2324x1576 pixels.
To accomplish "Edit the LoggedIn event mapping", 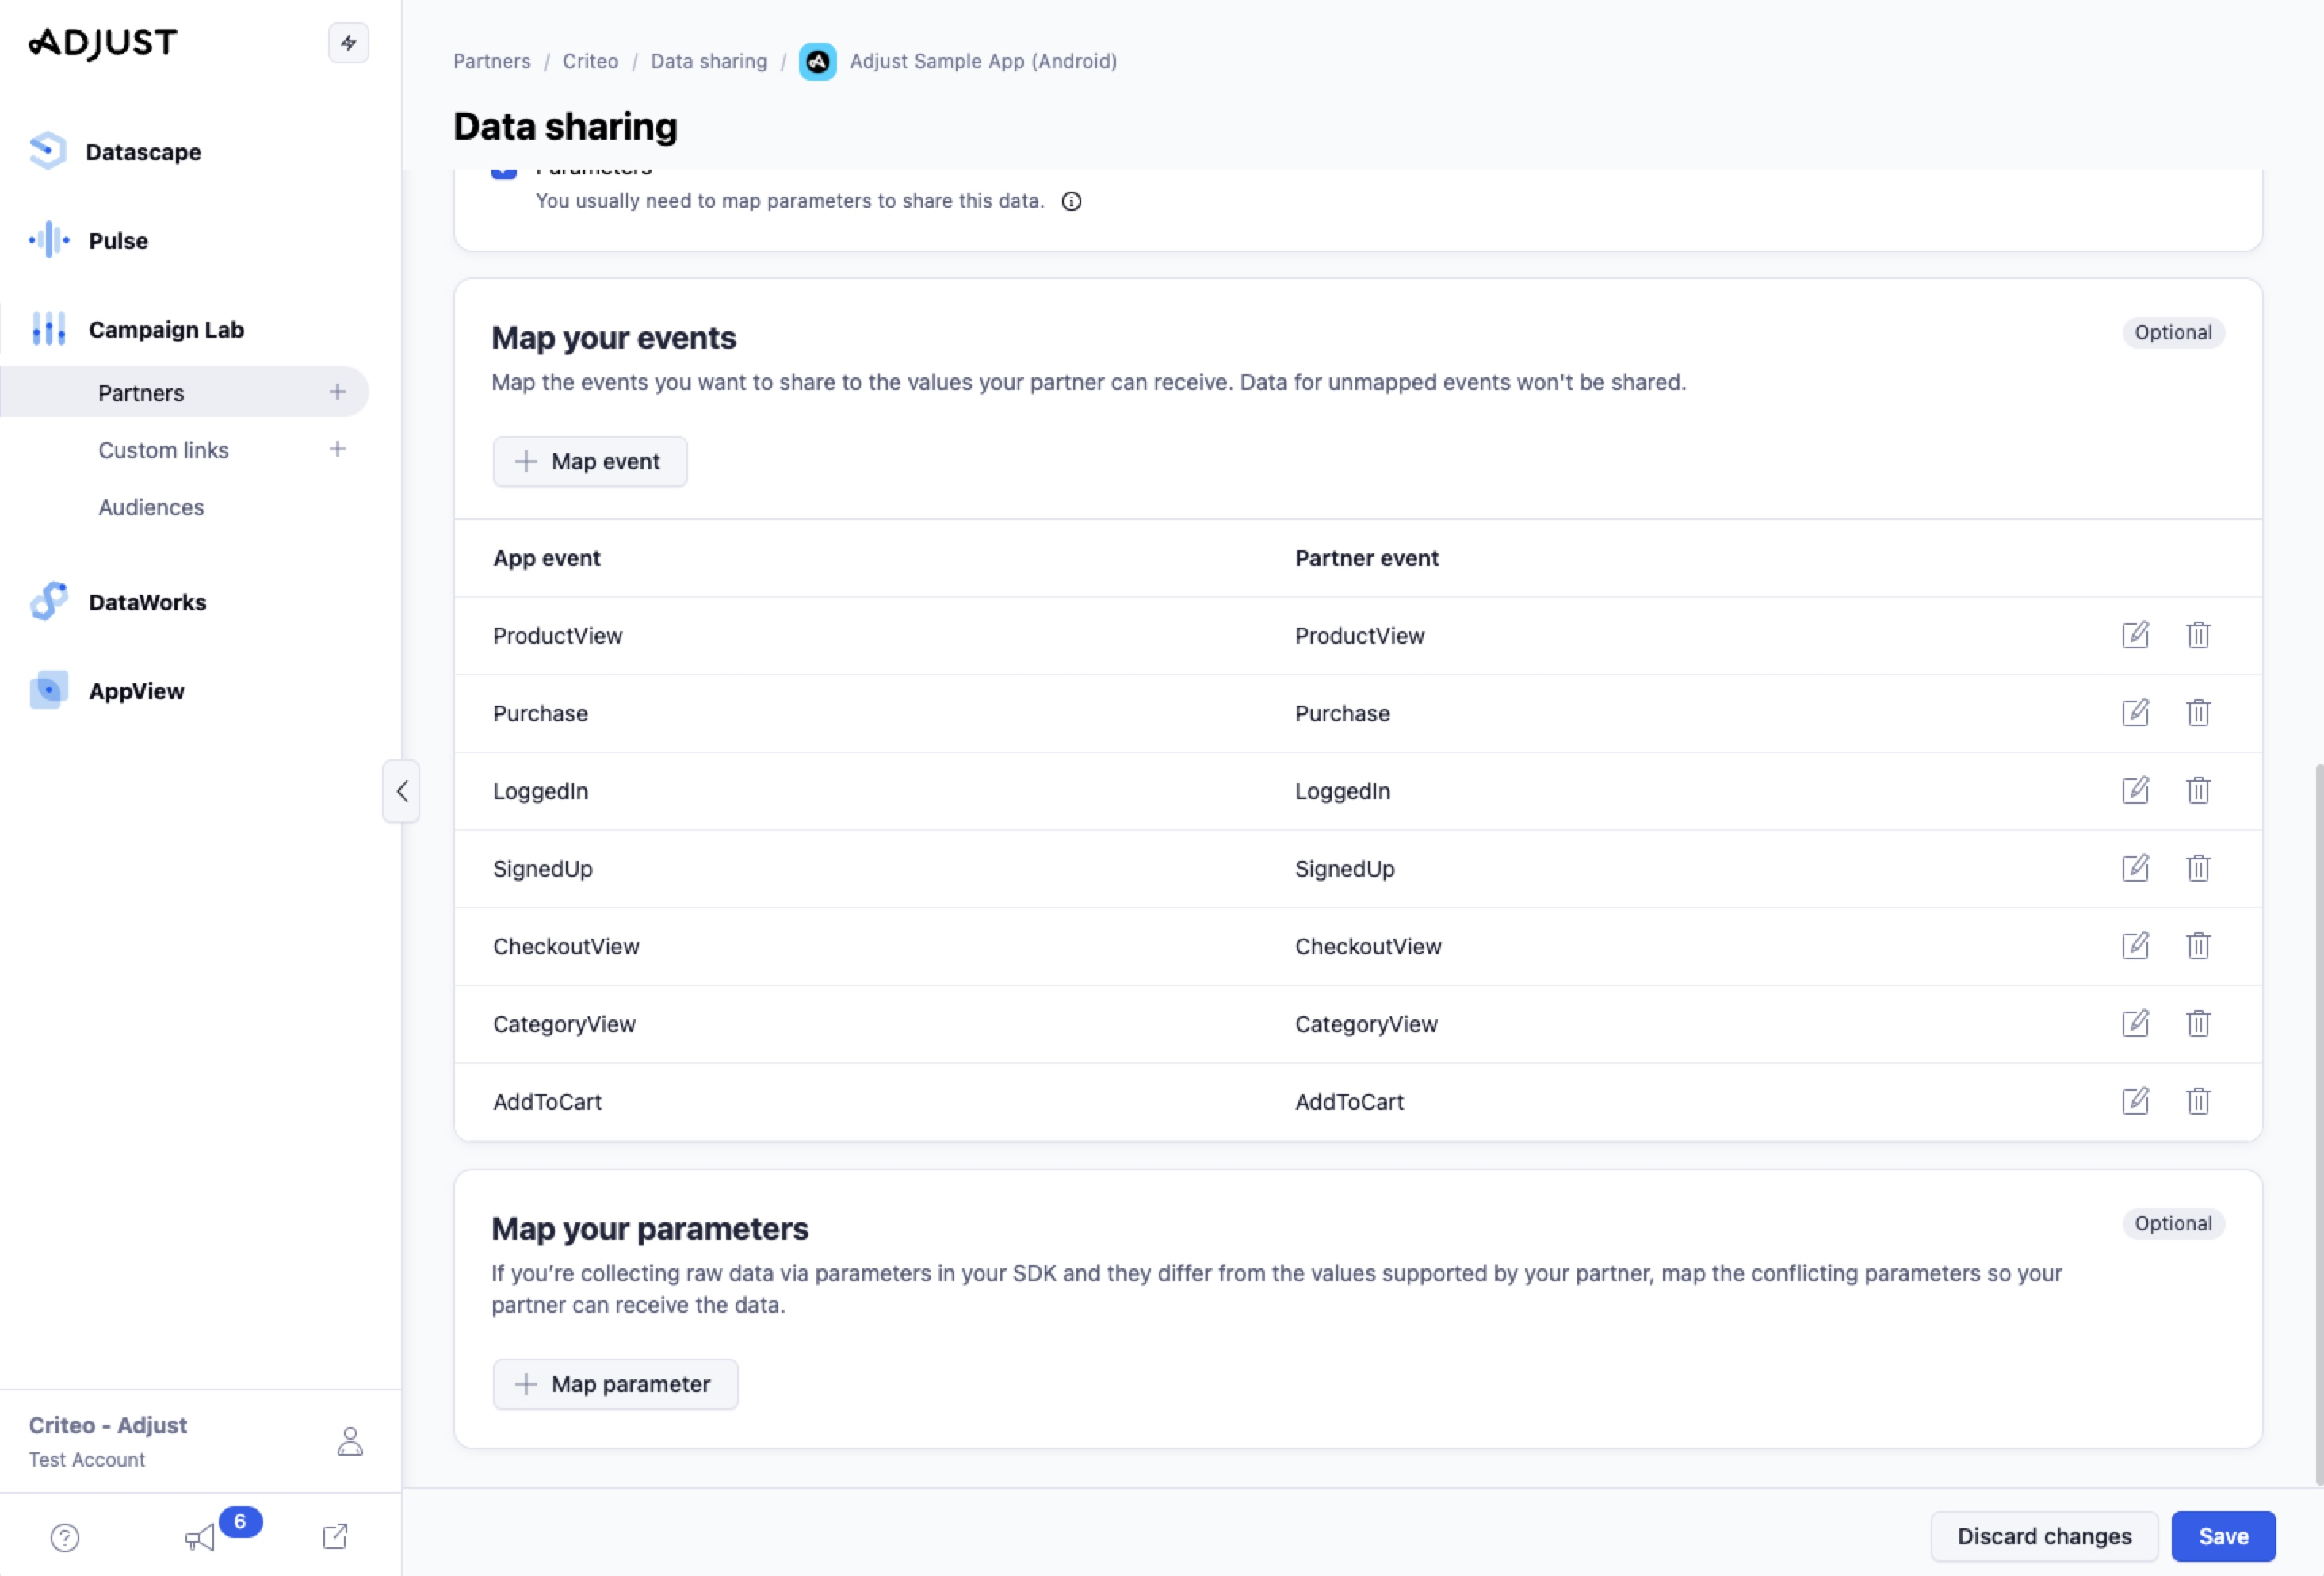I will [2135, 790].
